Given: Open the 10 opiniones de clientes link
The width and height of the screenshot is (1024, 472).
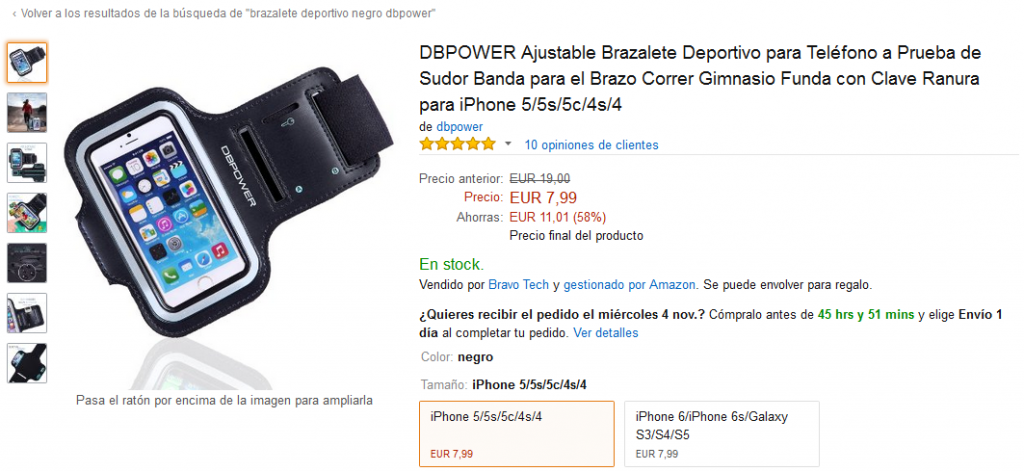Looking at the screenshot, I should (x=591, y=145).
